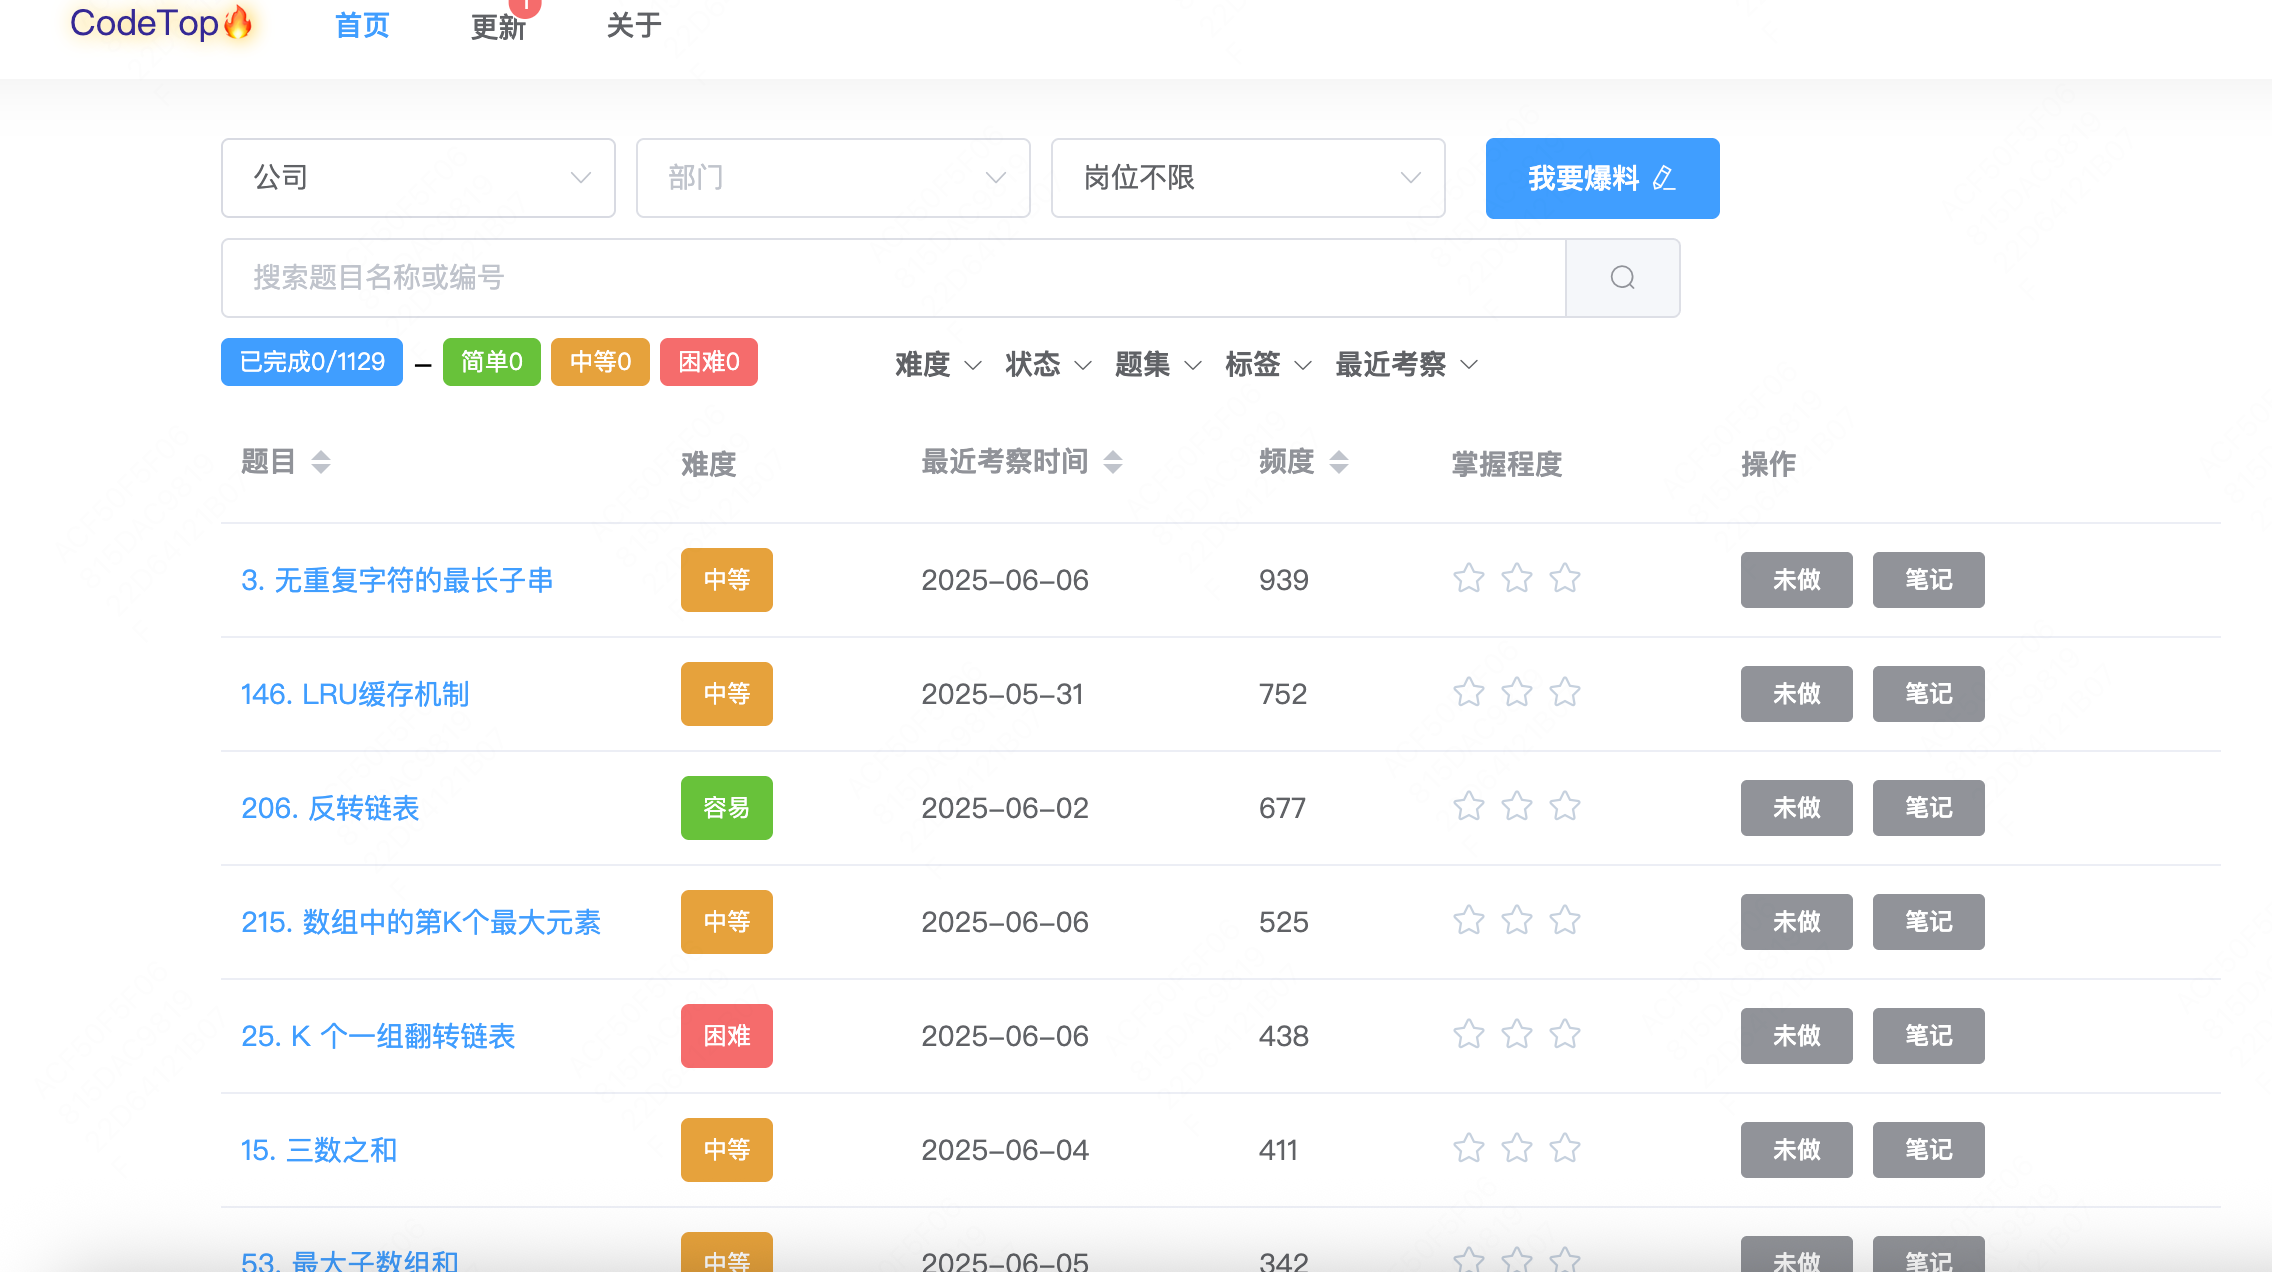The image size is (2272, 1272).
Task: Rate second star for 数组中的第K个最大元素
Action: pyautogui.click(x=1517, y=920)
